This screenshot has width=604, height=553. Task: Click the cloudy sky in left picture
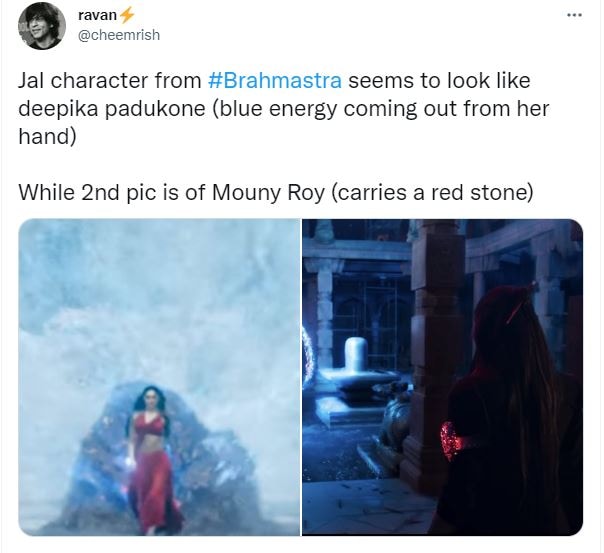pos(158,293)
